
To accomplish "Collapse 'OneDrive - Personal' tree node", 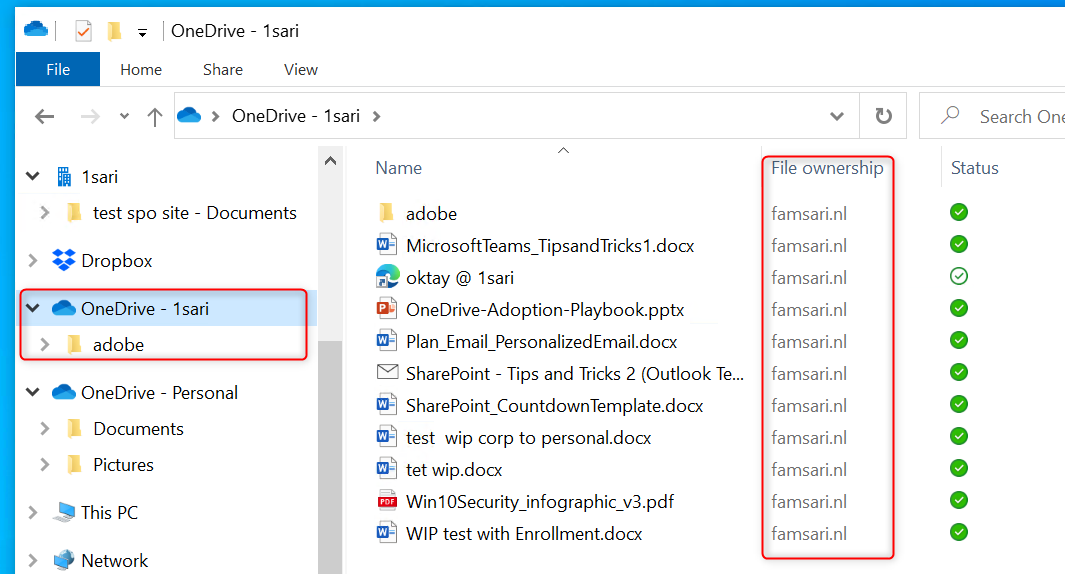I will tap(32, 392).
